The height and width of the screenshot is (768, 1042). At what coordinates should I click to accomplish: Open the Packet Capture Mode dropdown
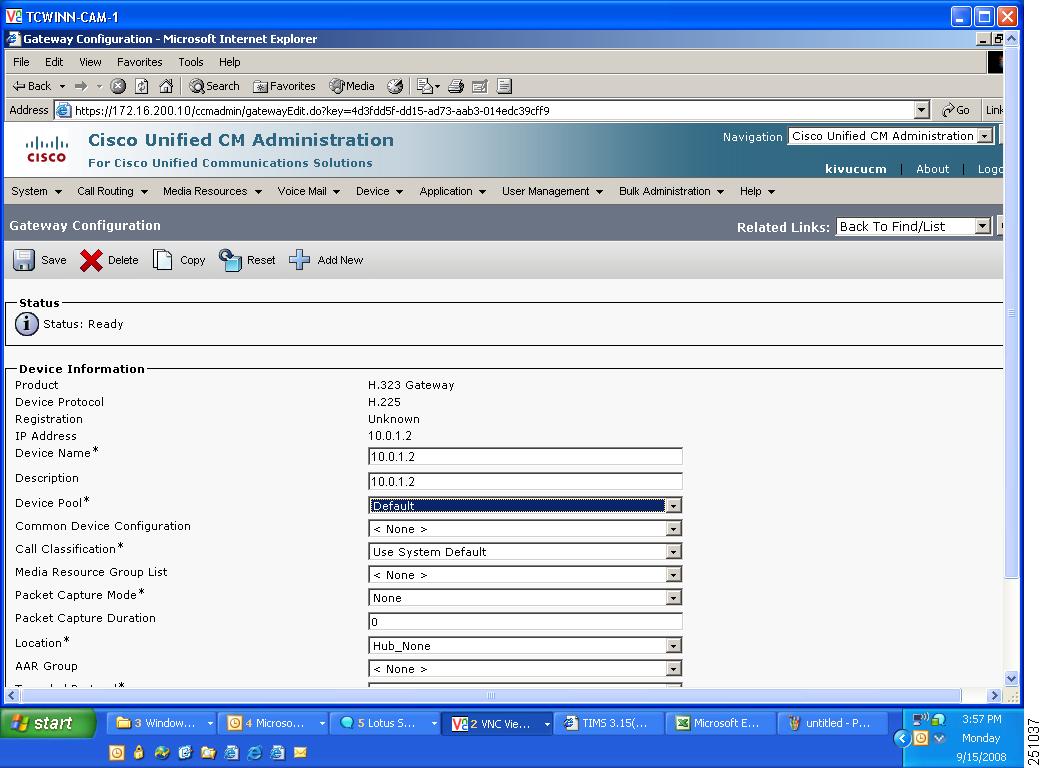(x=673, y=598)
